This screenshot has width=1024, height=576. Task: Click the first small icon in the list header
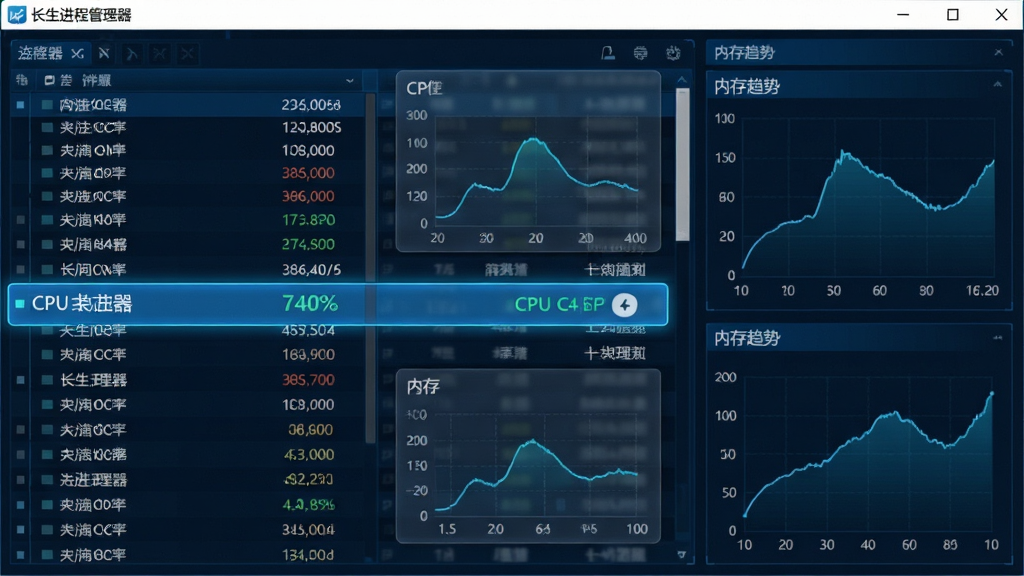[x=22, y=80]
